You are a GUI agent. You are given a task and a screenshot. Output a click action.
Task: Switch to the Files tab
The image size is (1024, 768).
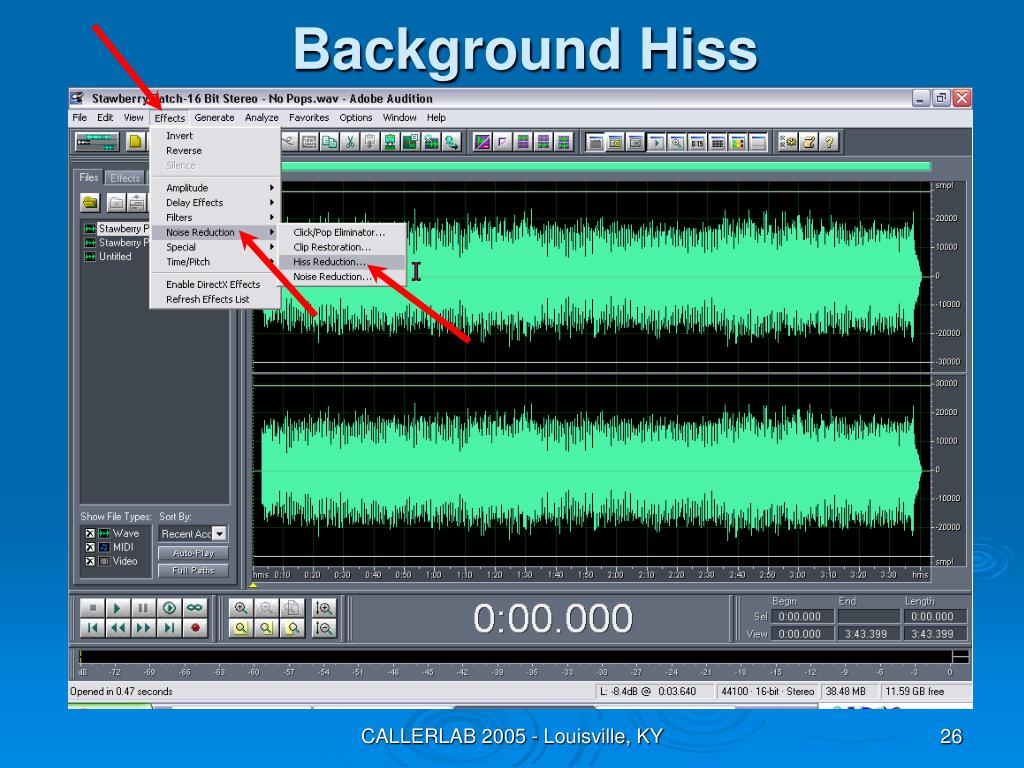[89, 178]
